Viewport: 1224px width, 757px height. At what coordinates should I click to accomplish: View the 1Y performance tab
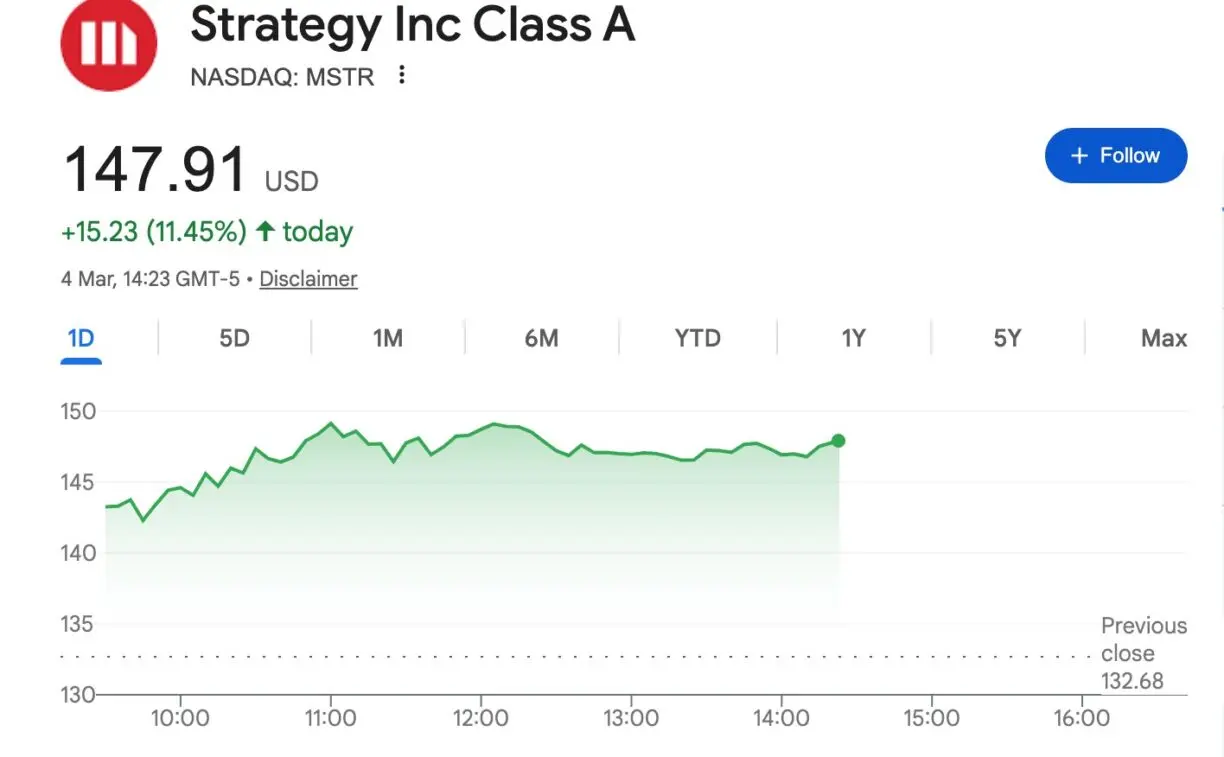point(854,338)
